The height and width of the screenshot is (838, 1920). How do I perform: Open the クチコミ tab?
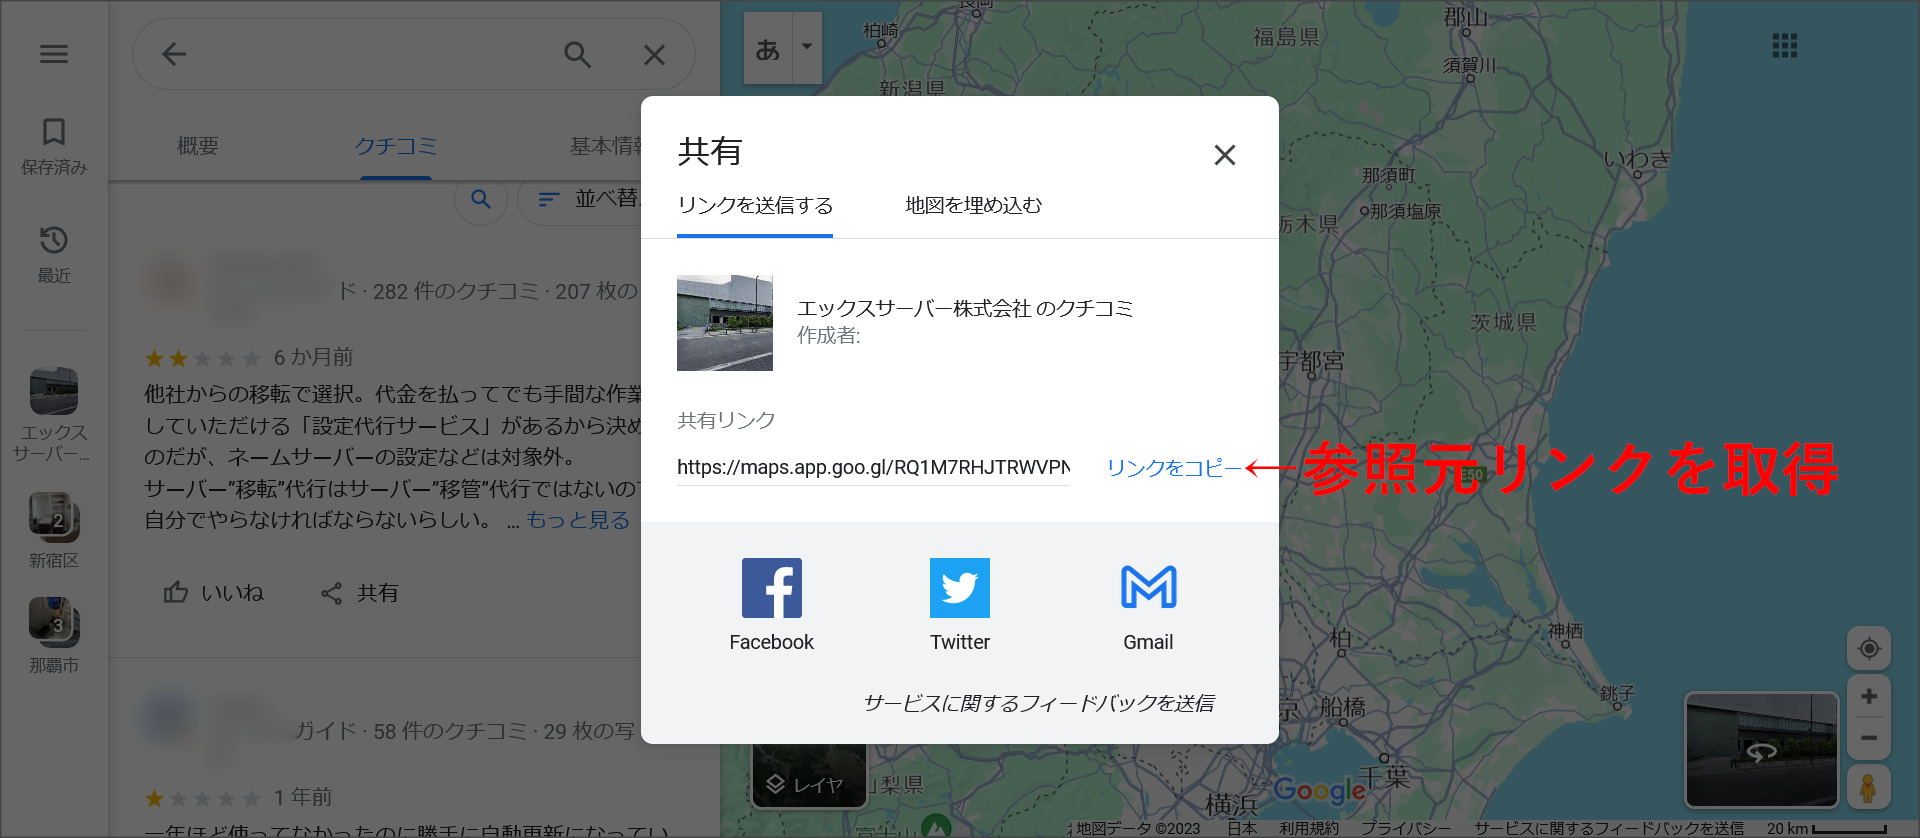click(x=396, y=146)
